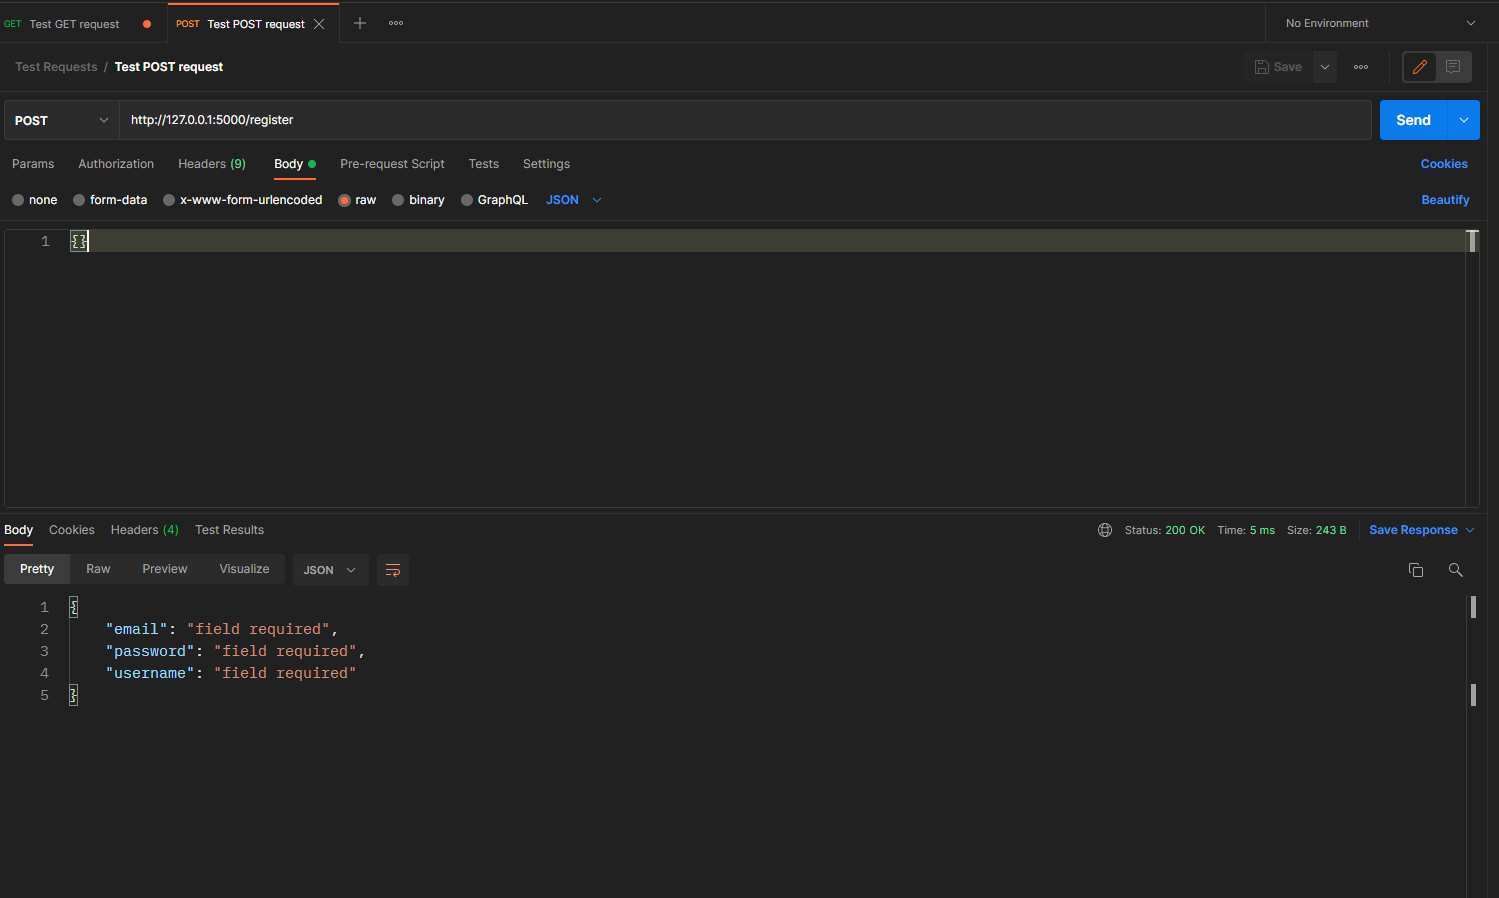1499x898 pixels.
Task: Open the Params tab
Action: pos(33,164)
